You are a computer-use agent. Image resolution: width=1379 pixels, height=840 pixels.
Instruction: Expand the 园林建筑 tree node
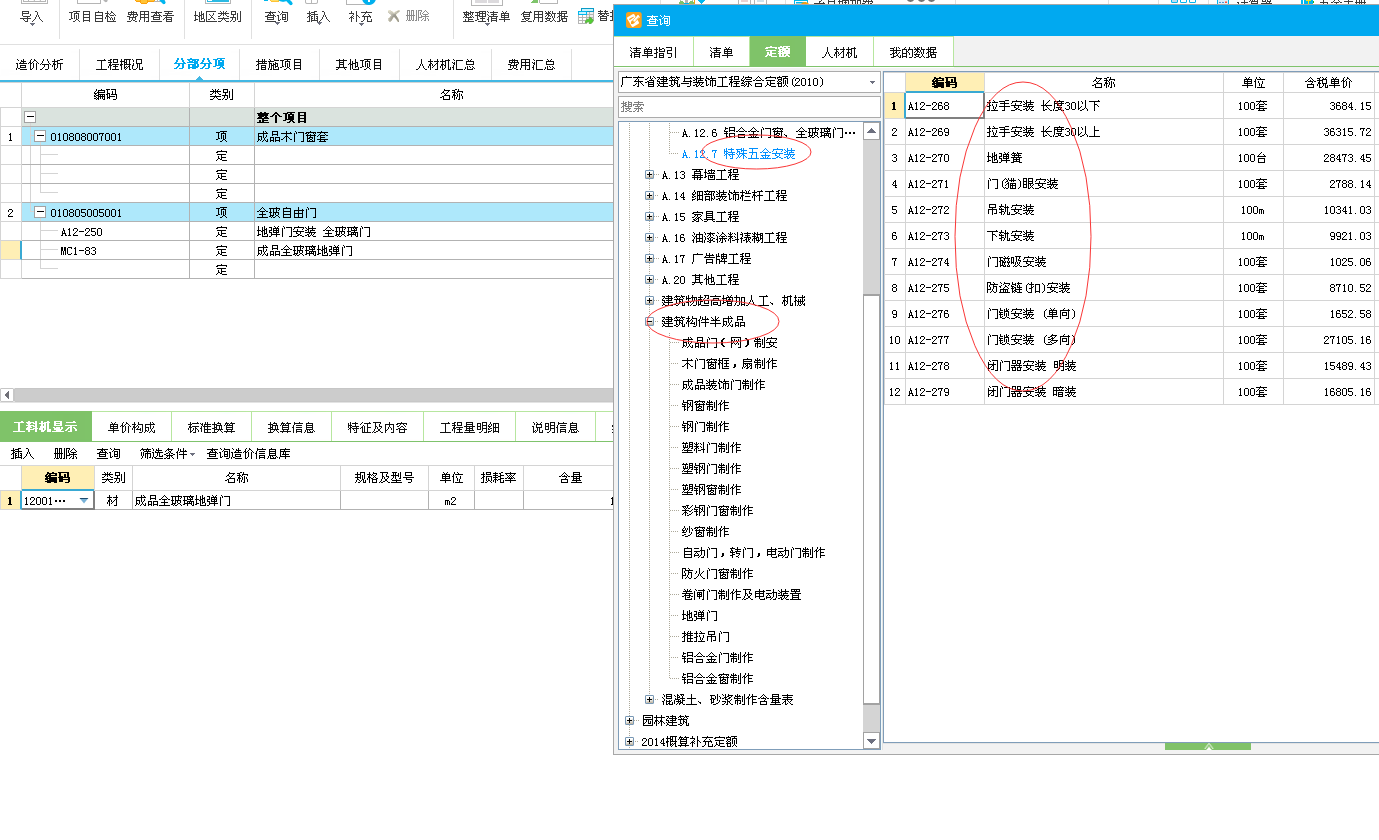pyautogui.click(x=630, y=720)
